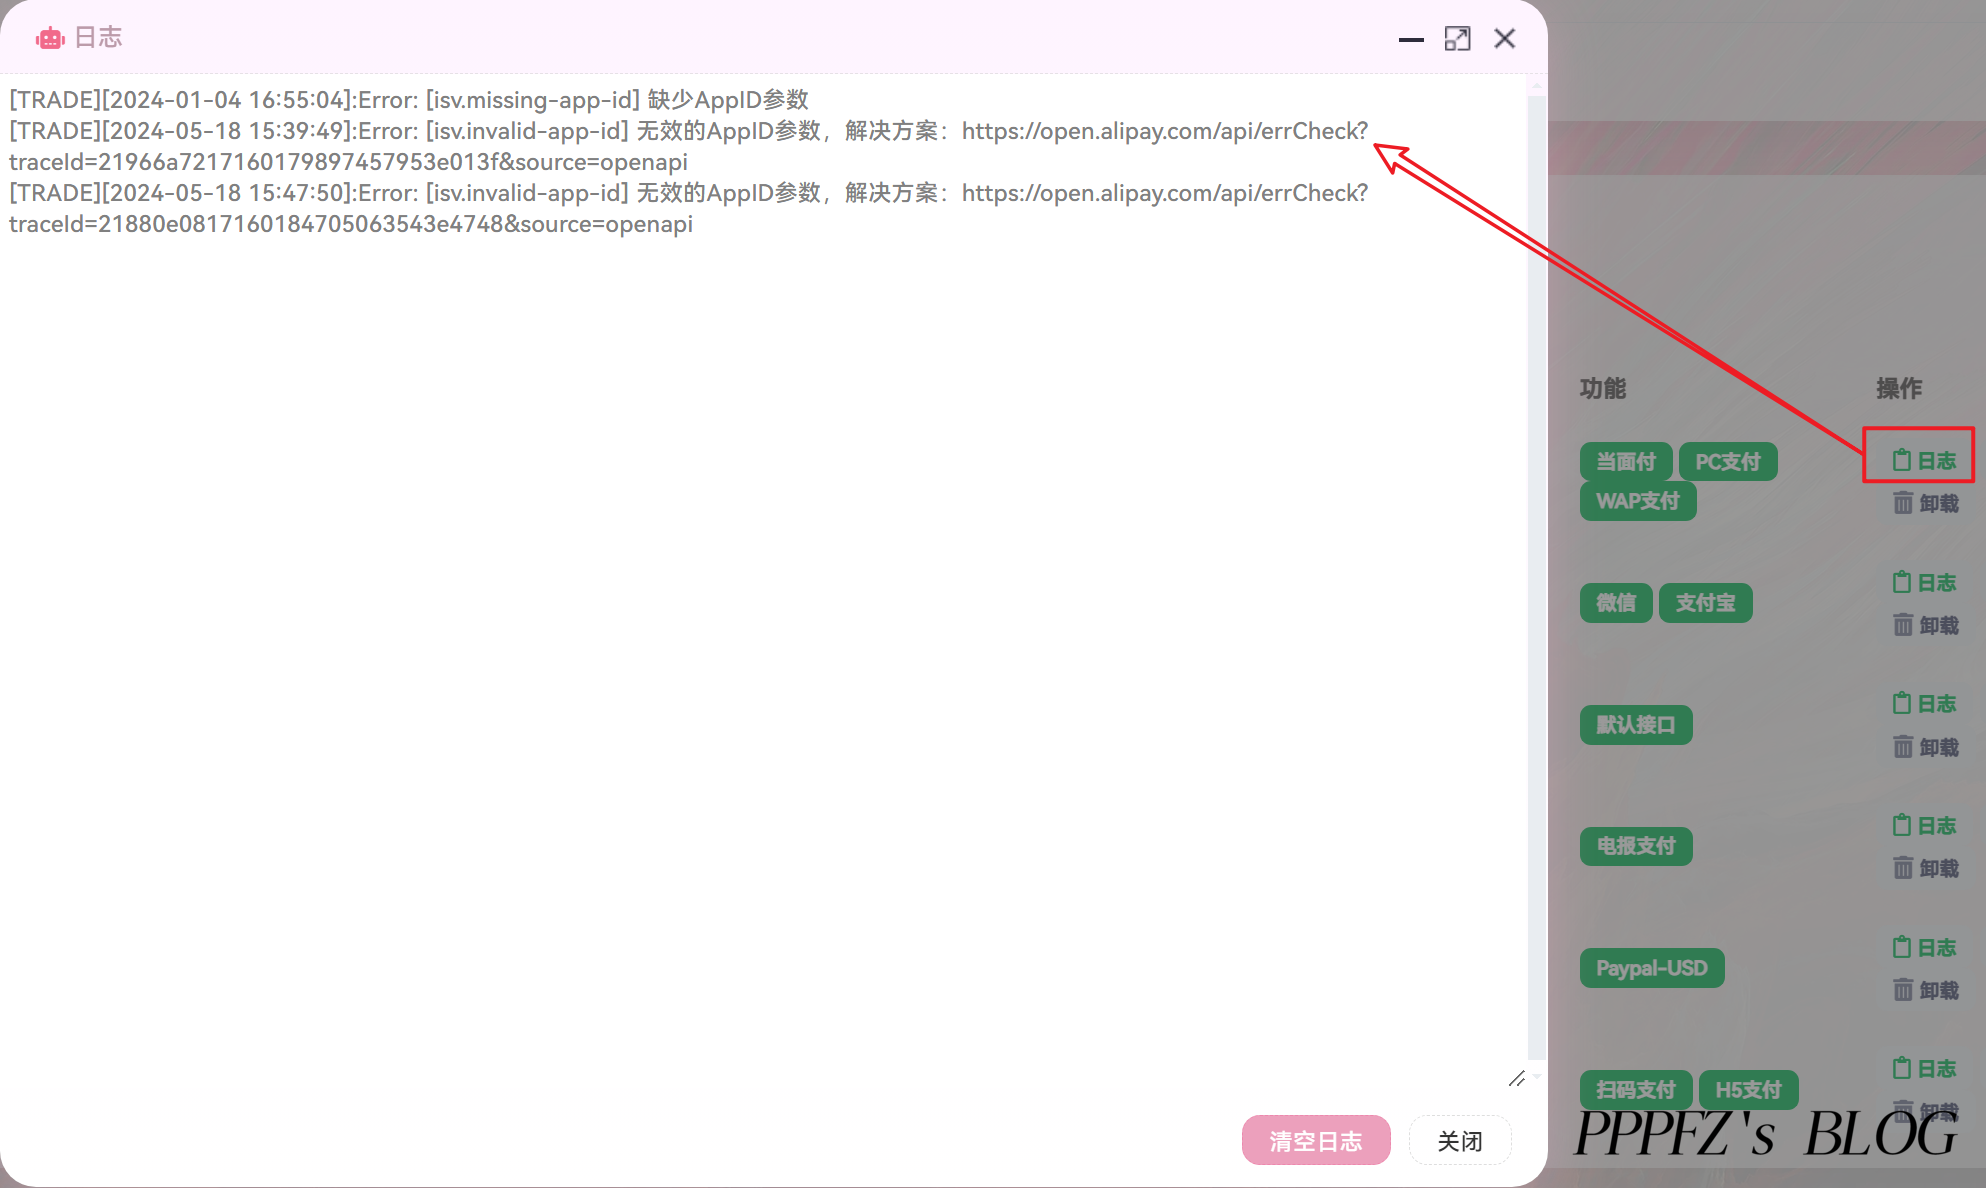Open 日志 for the 当面付 plugin row
Screen dimensions: 1986x1188
pos(1924,460)
